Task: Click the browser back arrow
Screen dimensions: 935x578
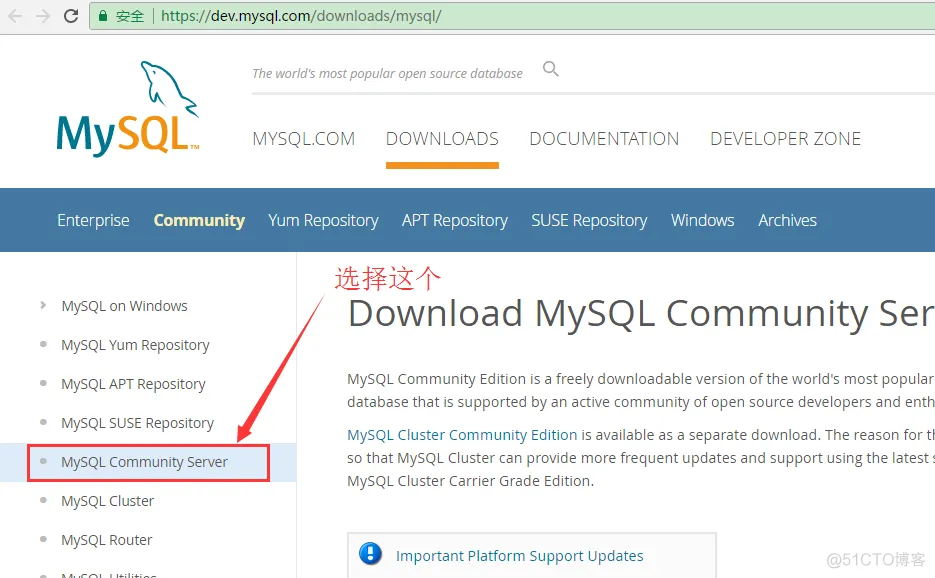Action: point(15,16)
